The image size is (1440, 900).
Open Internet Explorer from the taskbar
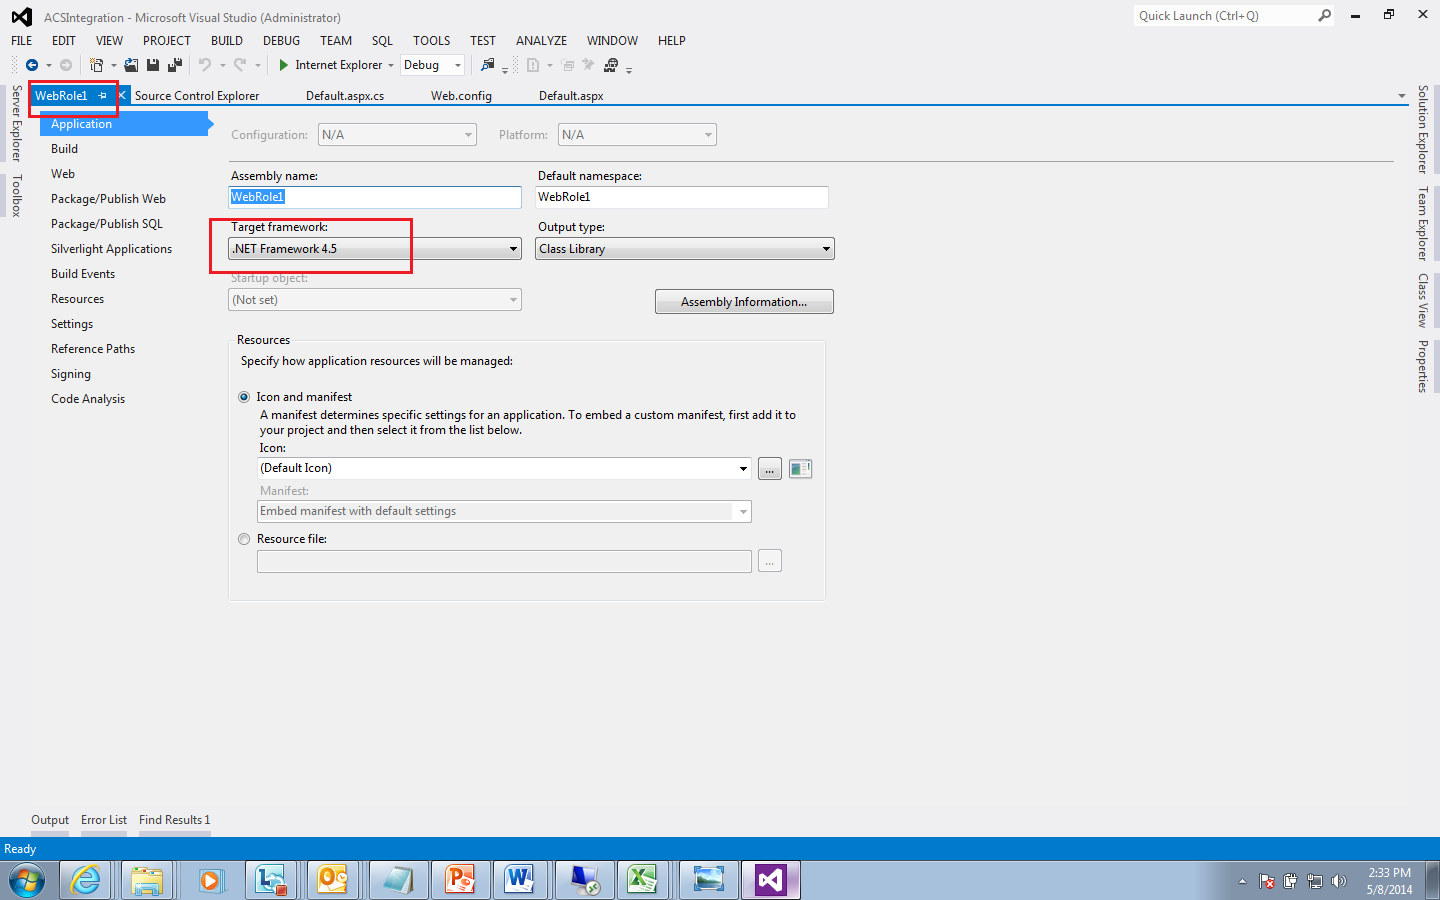click(86, 880)
